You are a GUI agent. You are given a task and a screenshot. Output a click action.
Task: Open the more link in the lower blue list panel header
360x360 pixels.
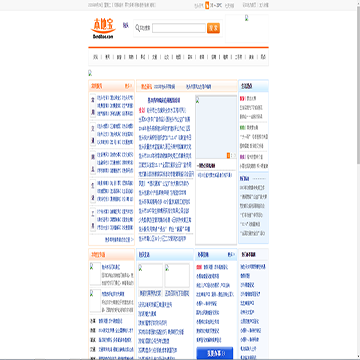coord(231,255)
